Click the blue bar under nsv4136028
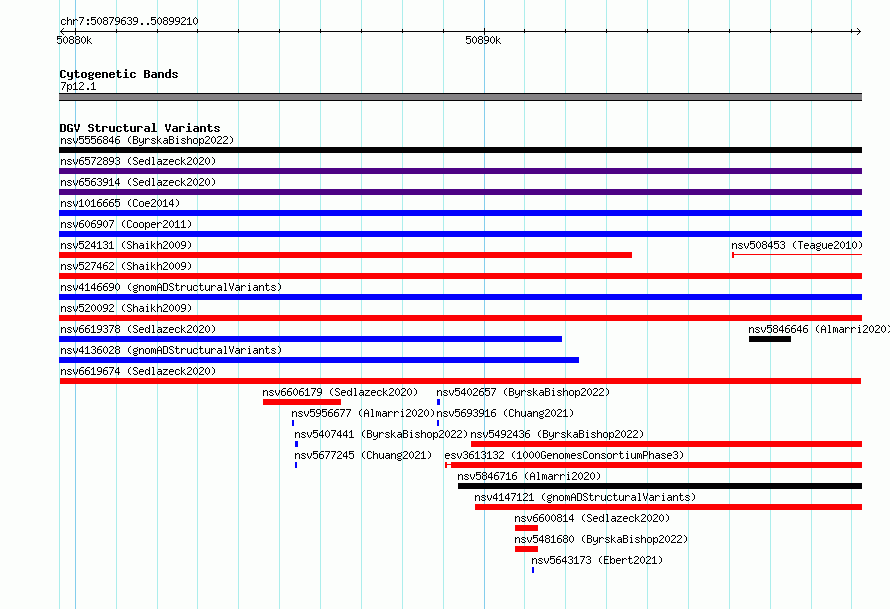 pyautogui.click(x=319, y=360)
